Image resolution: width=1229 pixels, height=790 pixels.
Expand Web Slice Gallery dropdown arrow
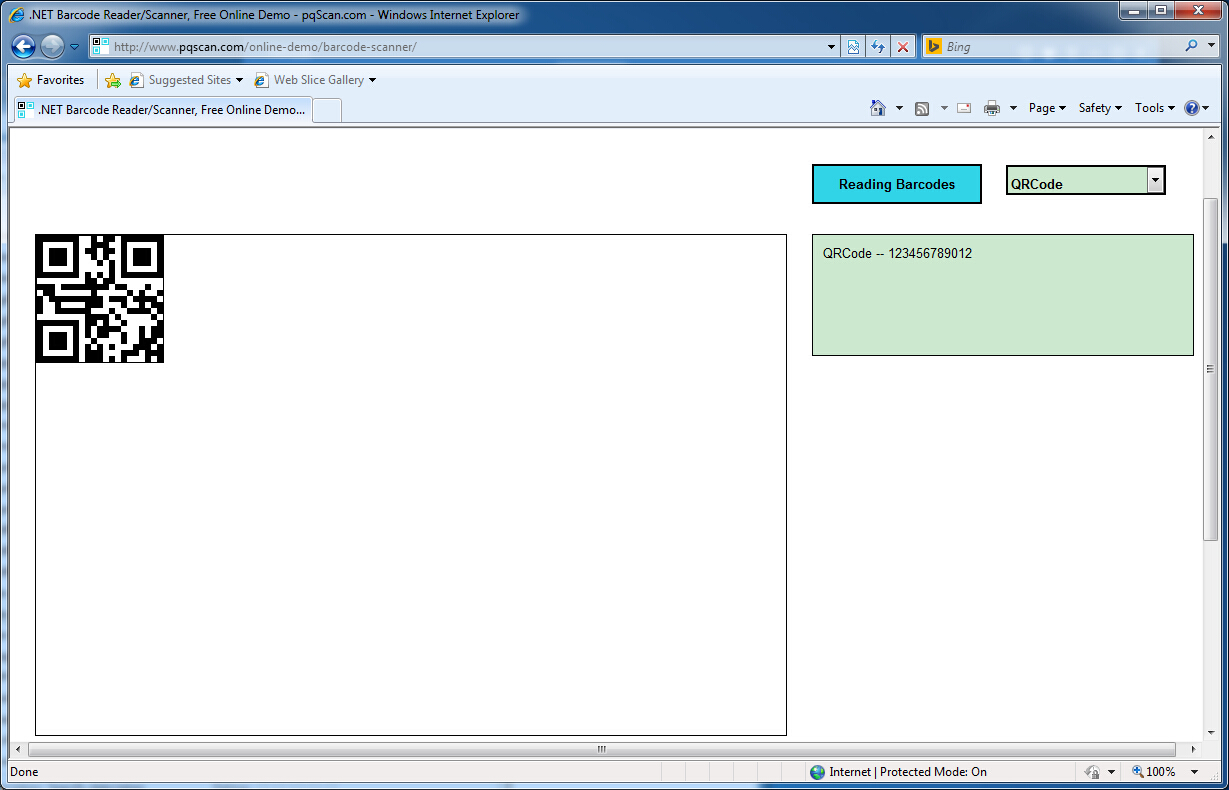[x=373, y=80]
